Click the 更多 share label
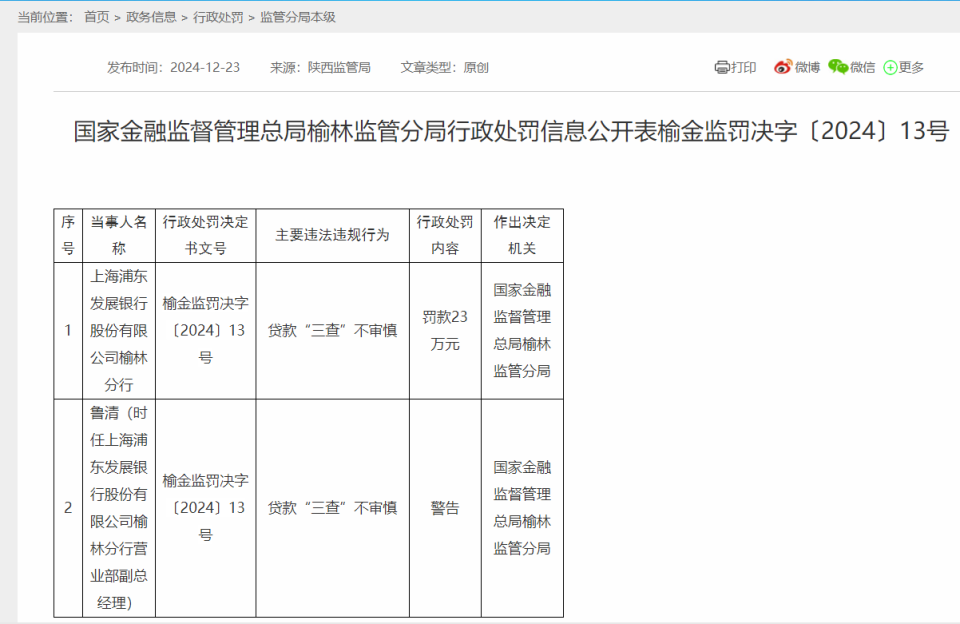 pos(911,67)
